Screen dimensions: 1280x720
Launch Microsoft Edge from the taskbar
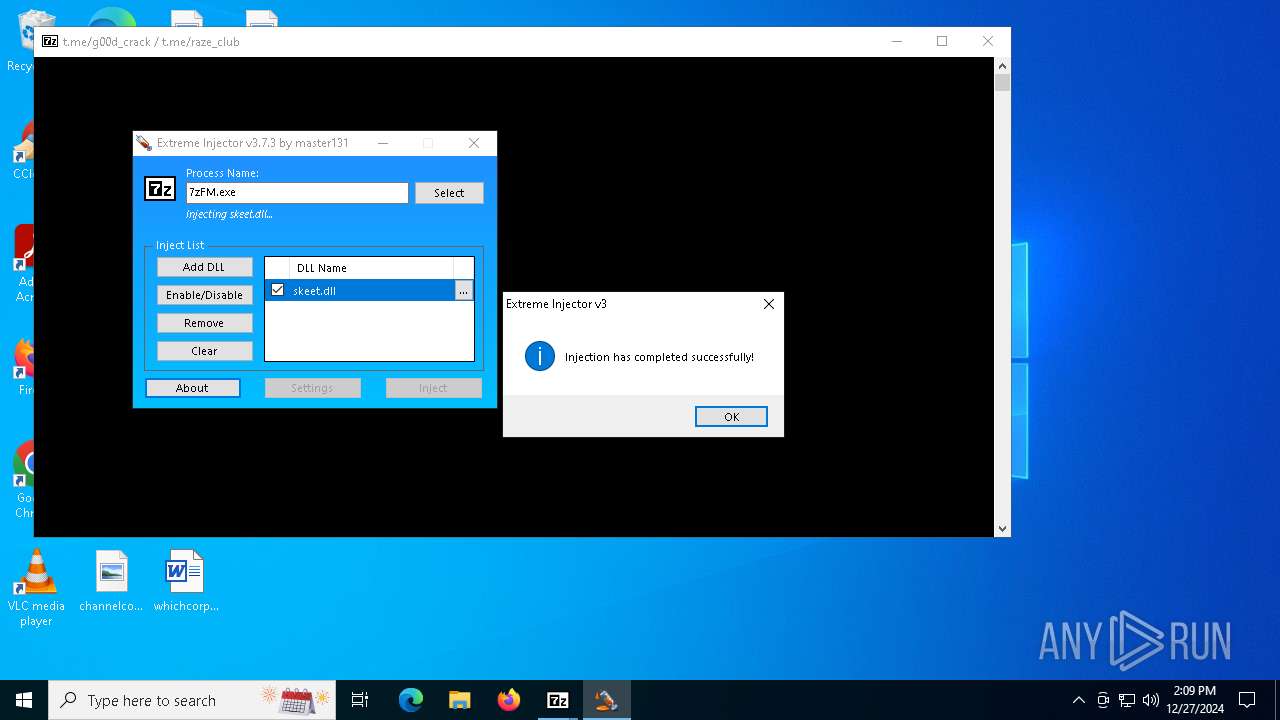pos(411,700)
